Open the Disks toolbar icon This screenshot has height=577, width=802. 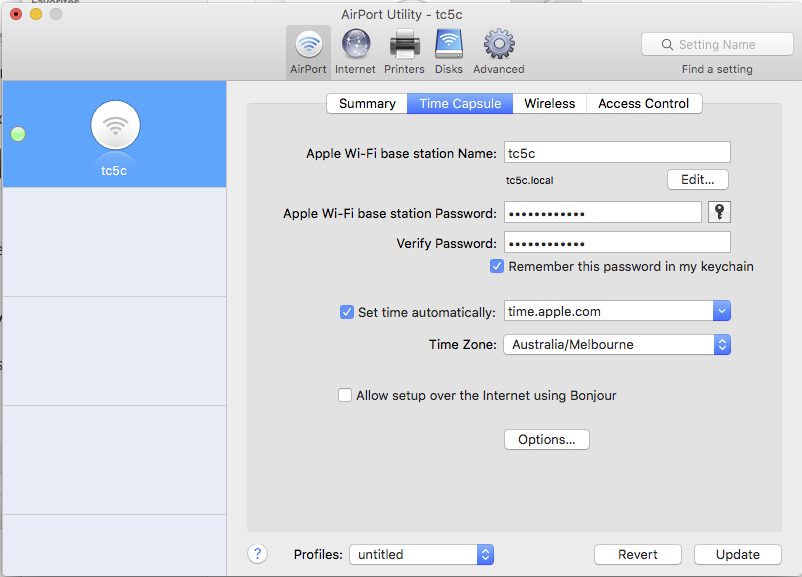[x=449, y=52]
